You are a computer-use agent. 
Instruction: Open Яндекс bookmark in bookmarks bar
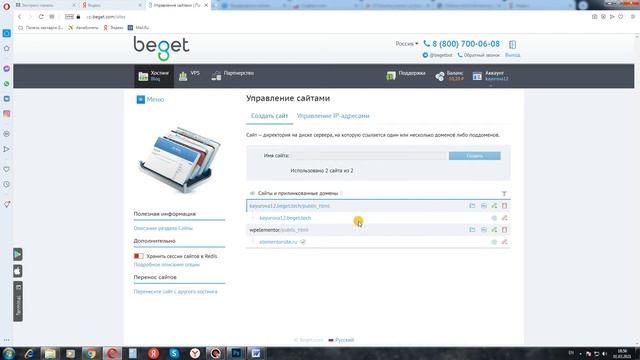click(113, 27)
